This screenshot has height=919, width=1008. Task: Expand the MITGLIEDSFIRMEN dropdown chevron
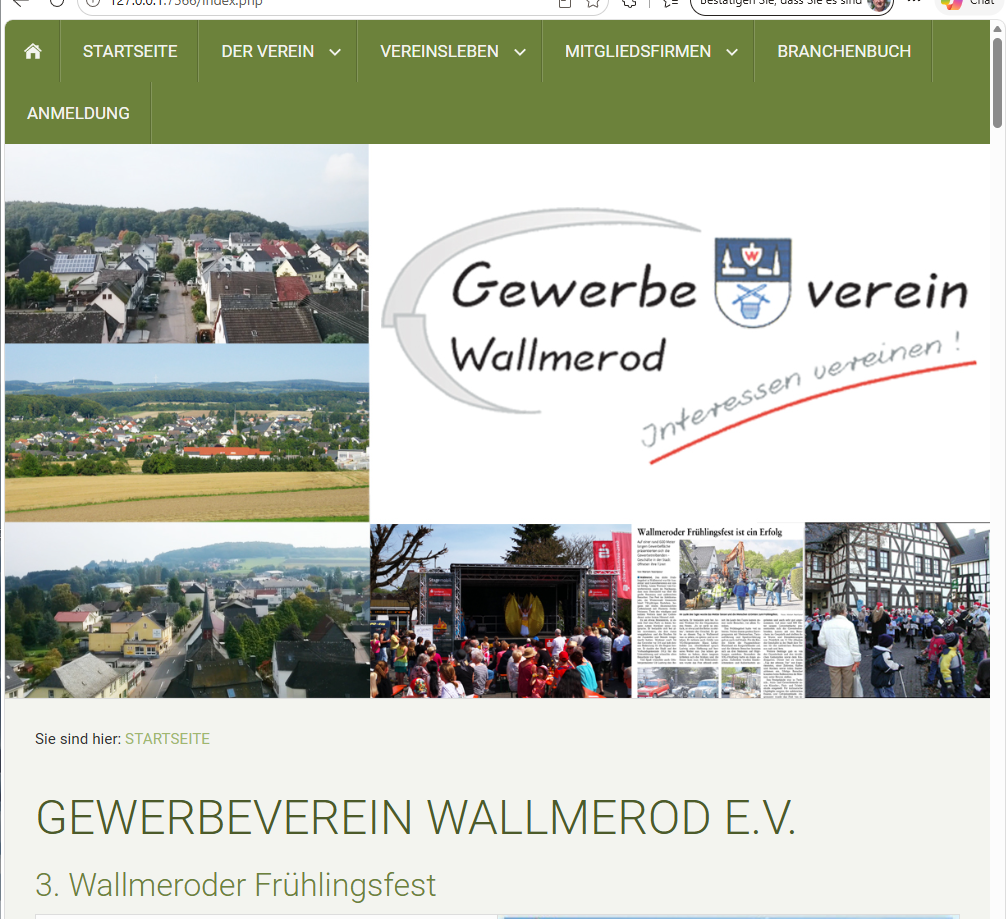point(732,52)
